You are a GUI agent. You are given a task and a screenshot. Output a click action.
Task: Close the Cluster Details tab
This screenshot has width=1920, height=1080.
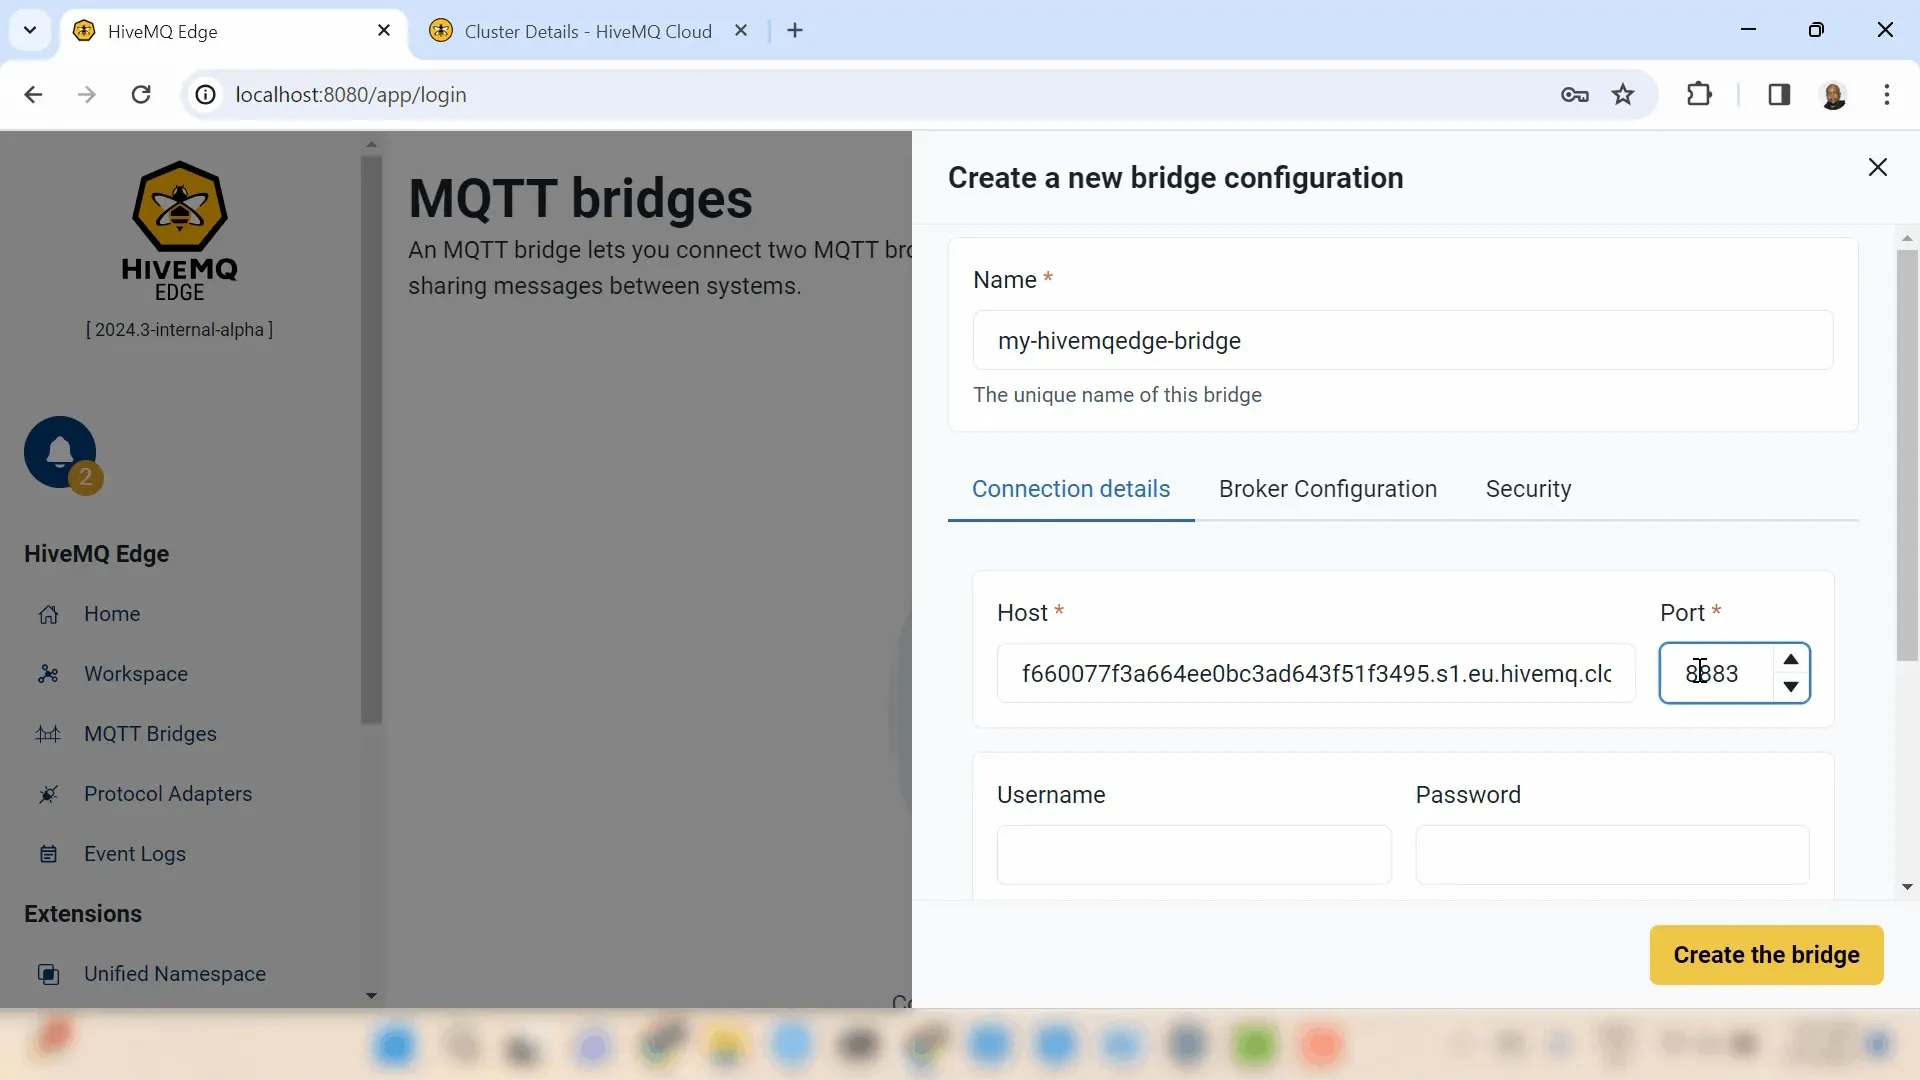[x=741, y=31]
